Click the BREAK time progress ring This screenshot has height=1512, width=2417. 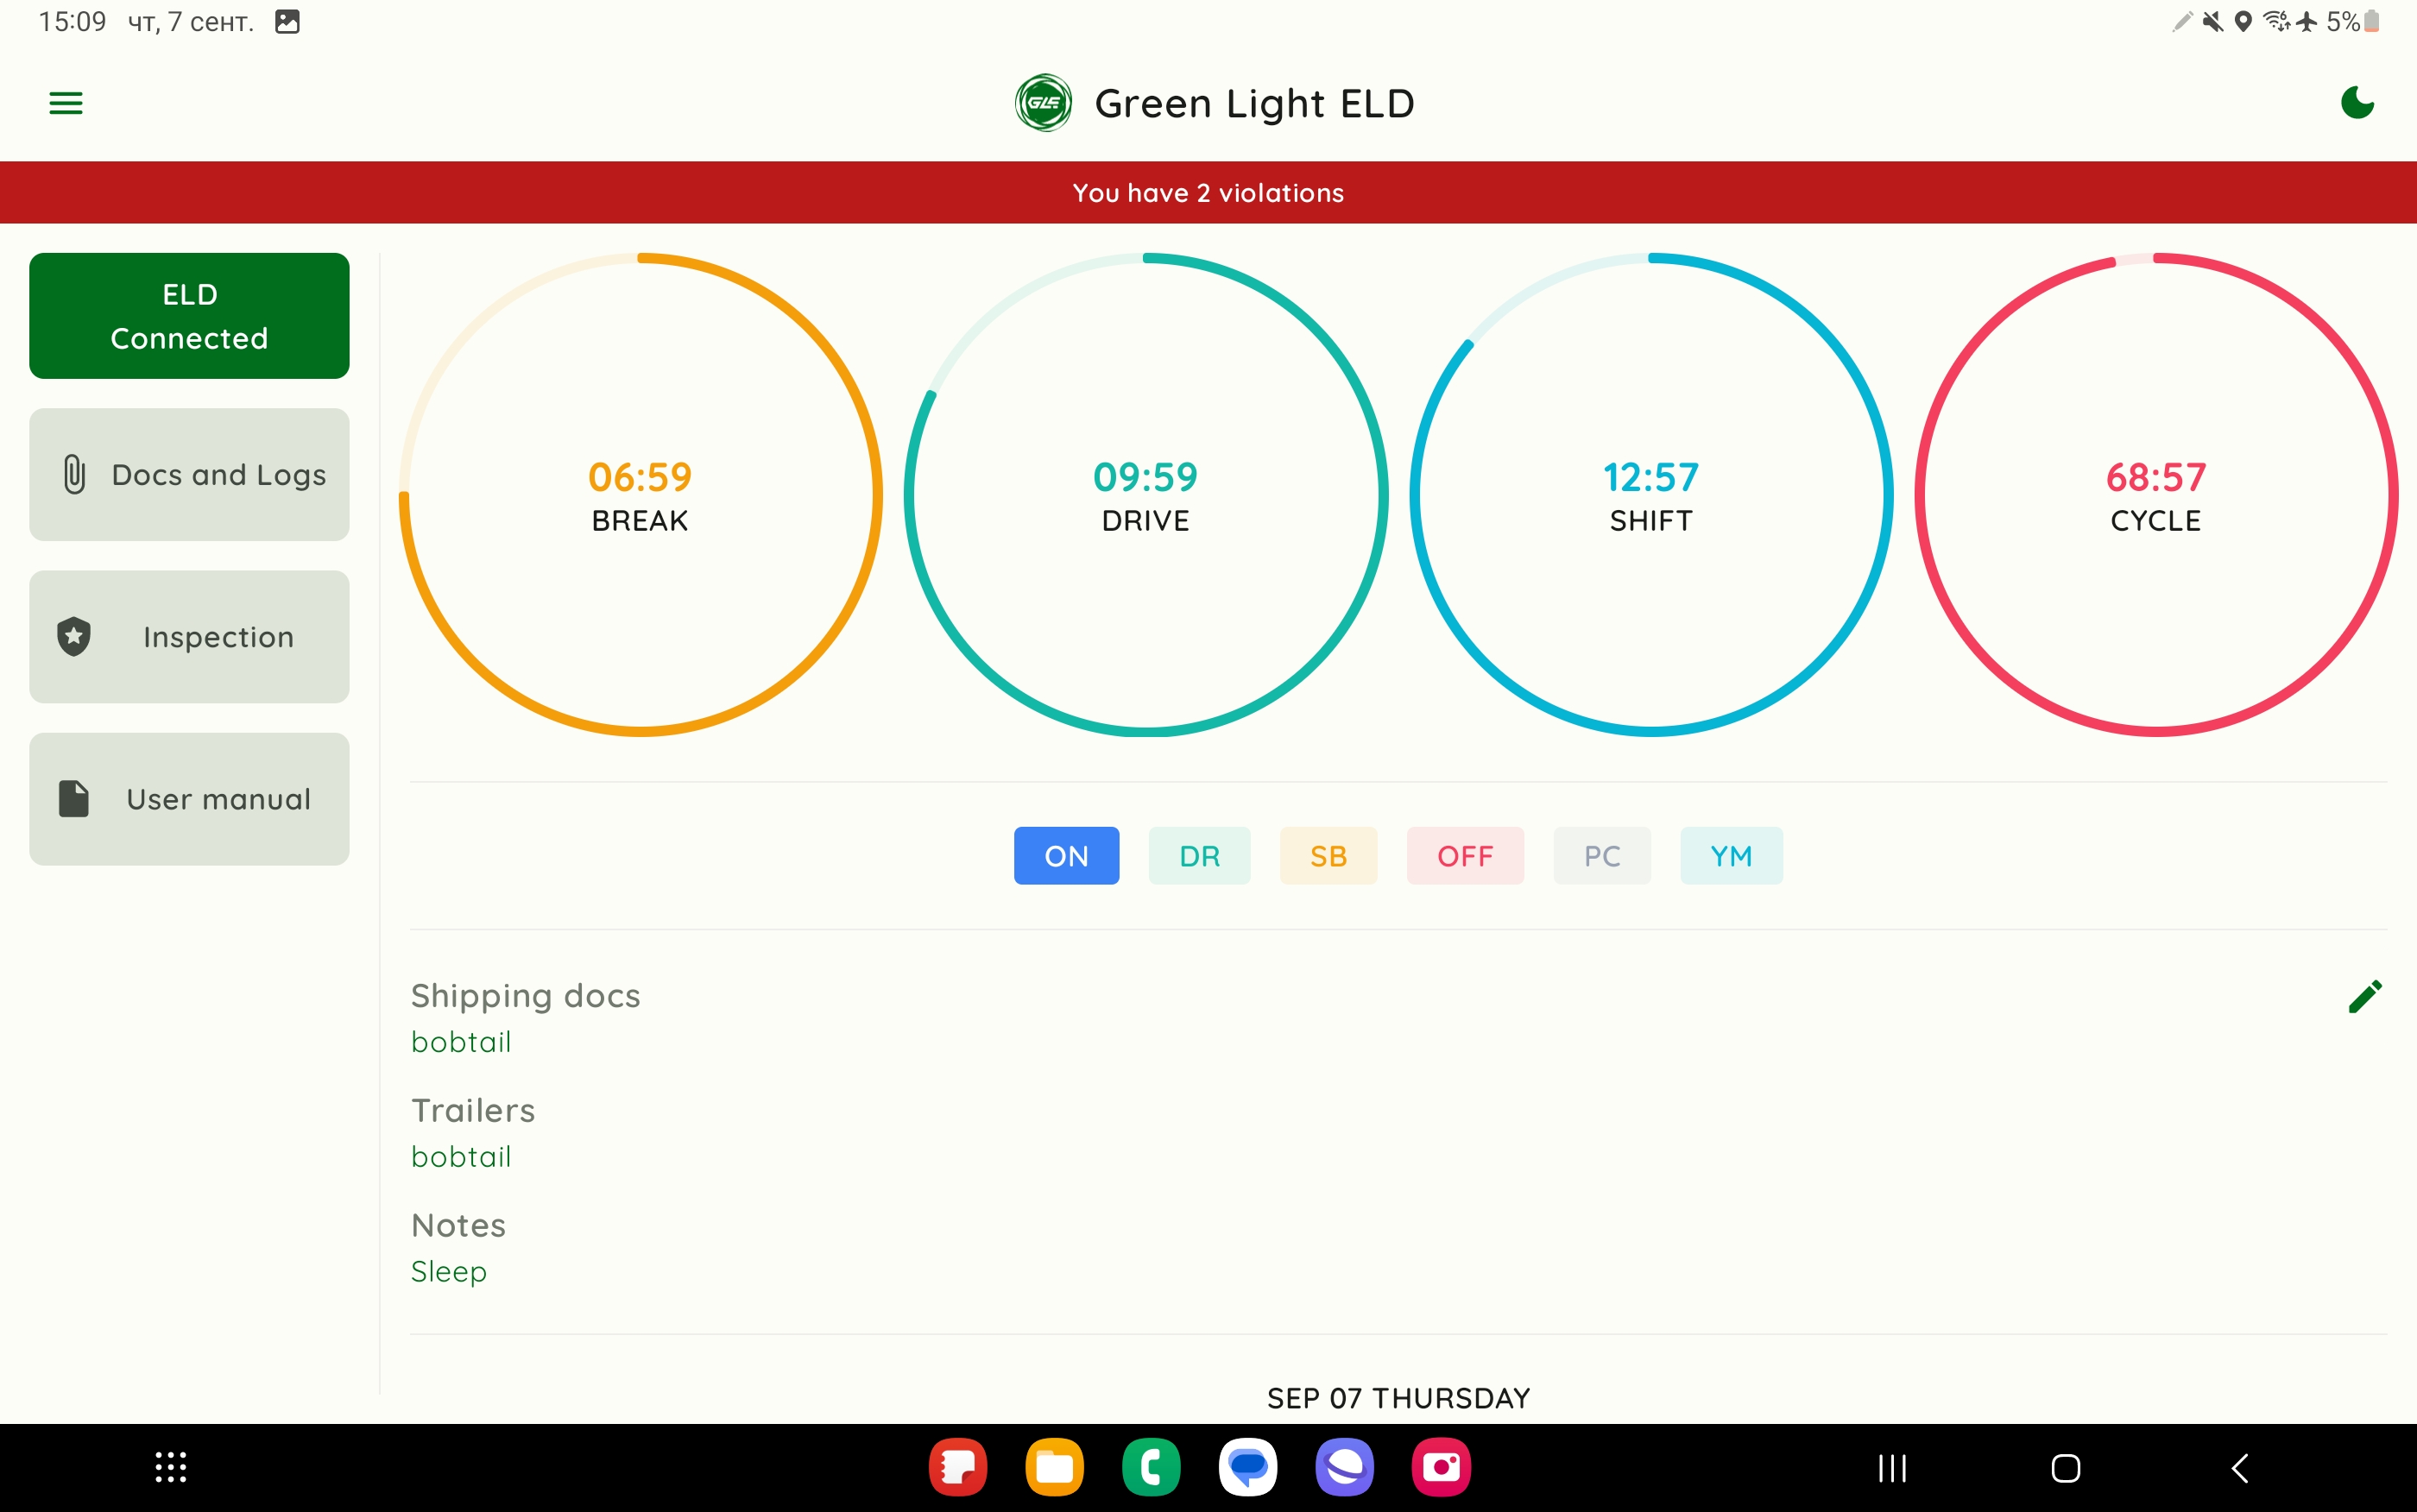pyautogui.click(x=639, y=494)
